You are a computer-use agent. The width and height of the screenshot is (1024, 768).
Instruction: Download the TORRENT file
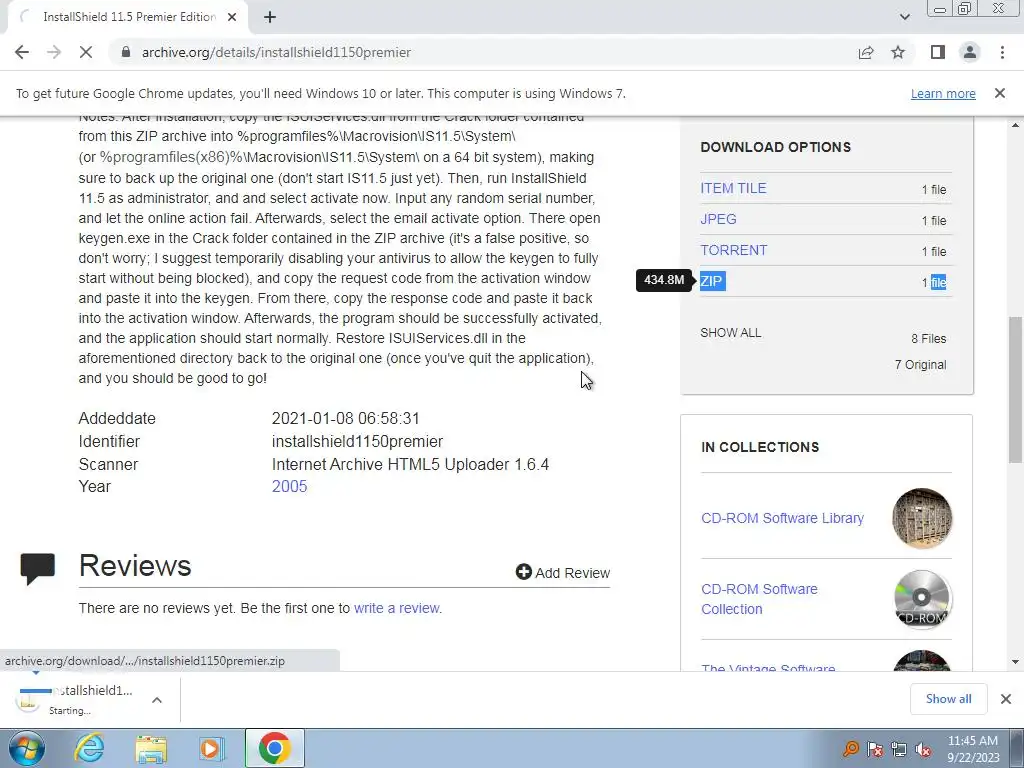(x=733, y=250)
